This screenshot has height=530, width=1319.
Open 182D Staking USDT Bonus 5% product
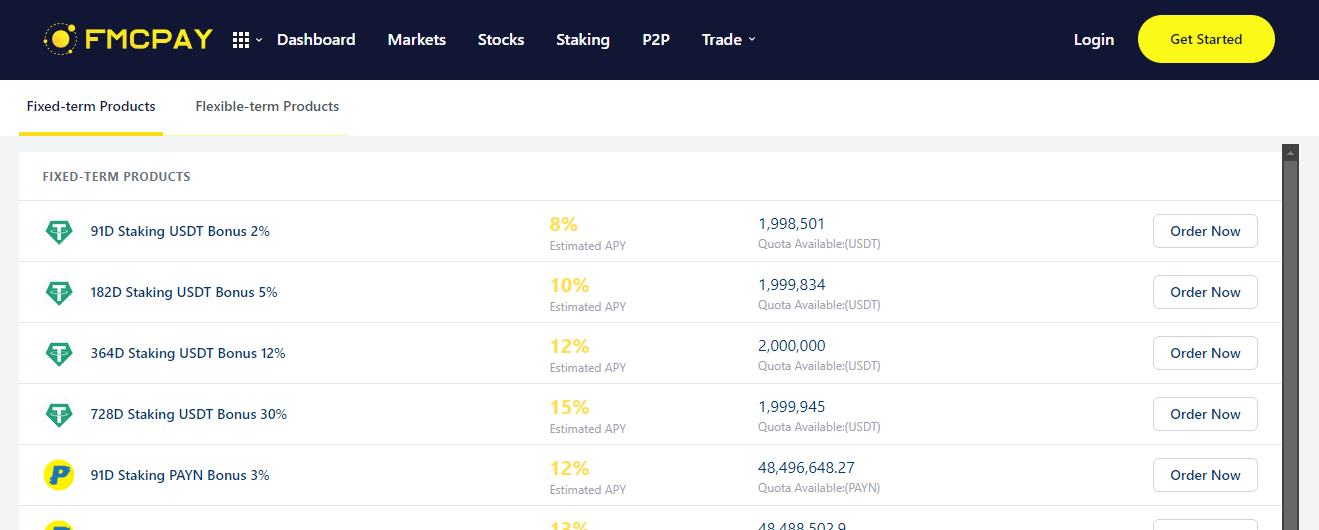point(184,292)
